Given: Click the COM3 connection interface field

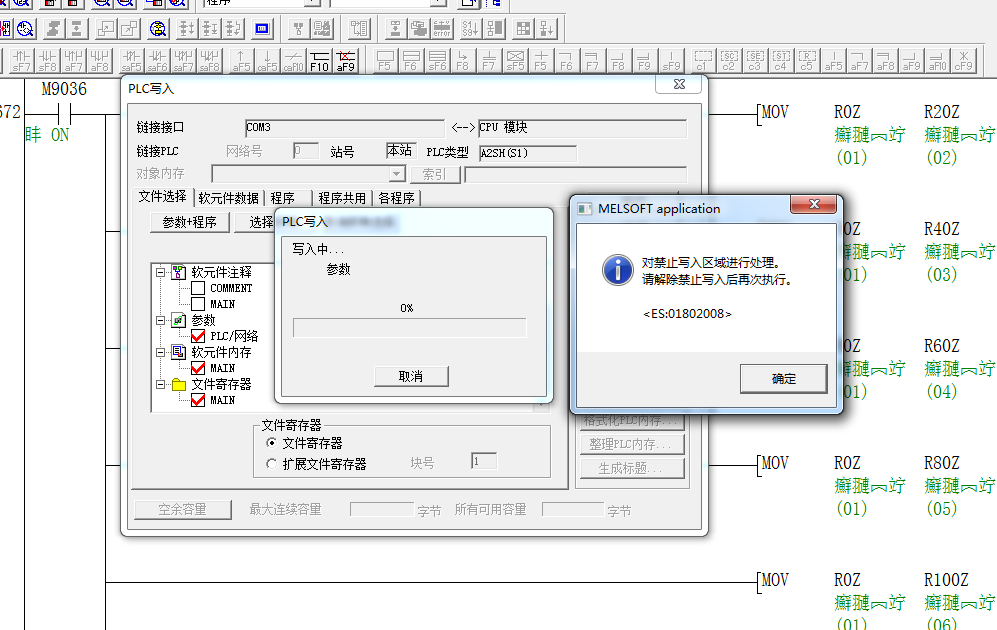Looking at the screenshot, I should (x=343, y=128).
